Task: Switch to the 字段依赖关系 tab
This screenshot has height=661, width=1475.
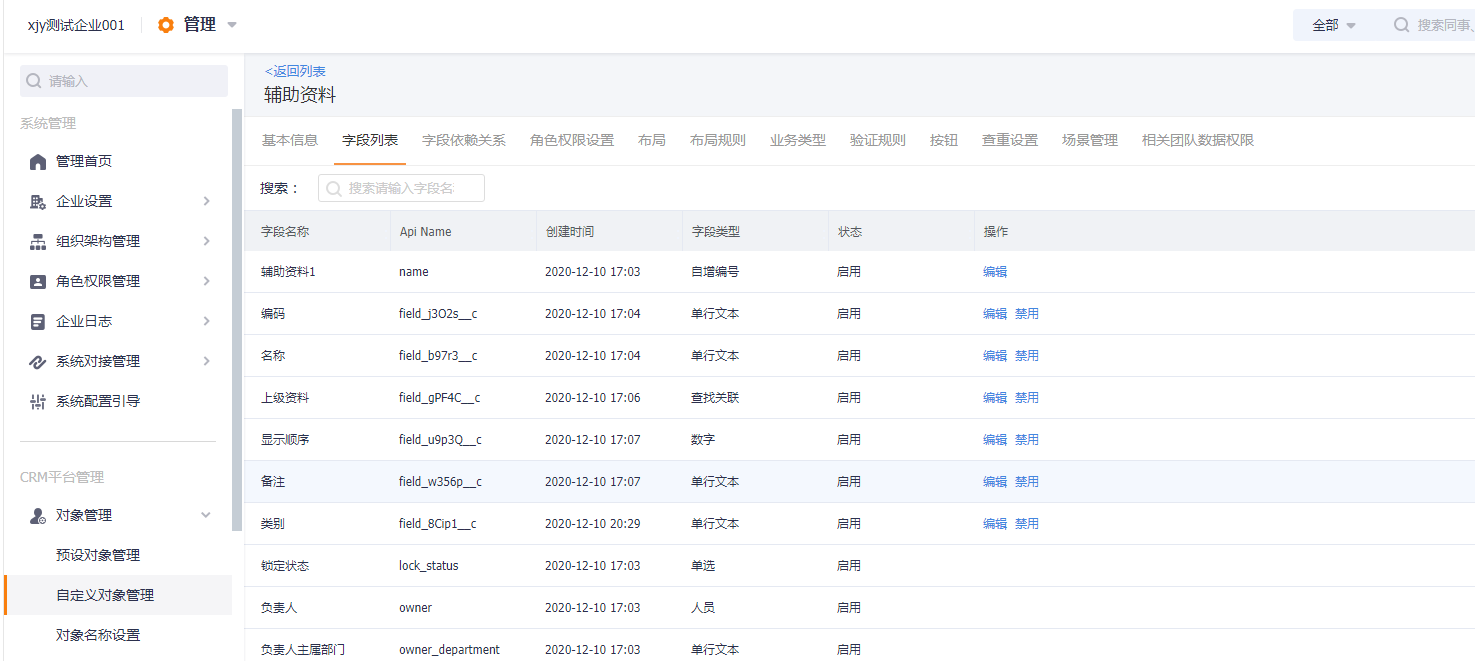Action: (x=464, y=140)
